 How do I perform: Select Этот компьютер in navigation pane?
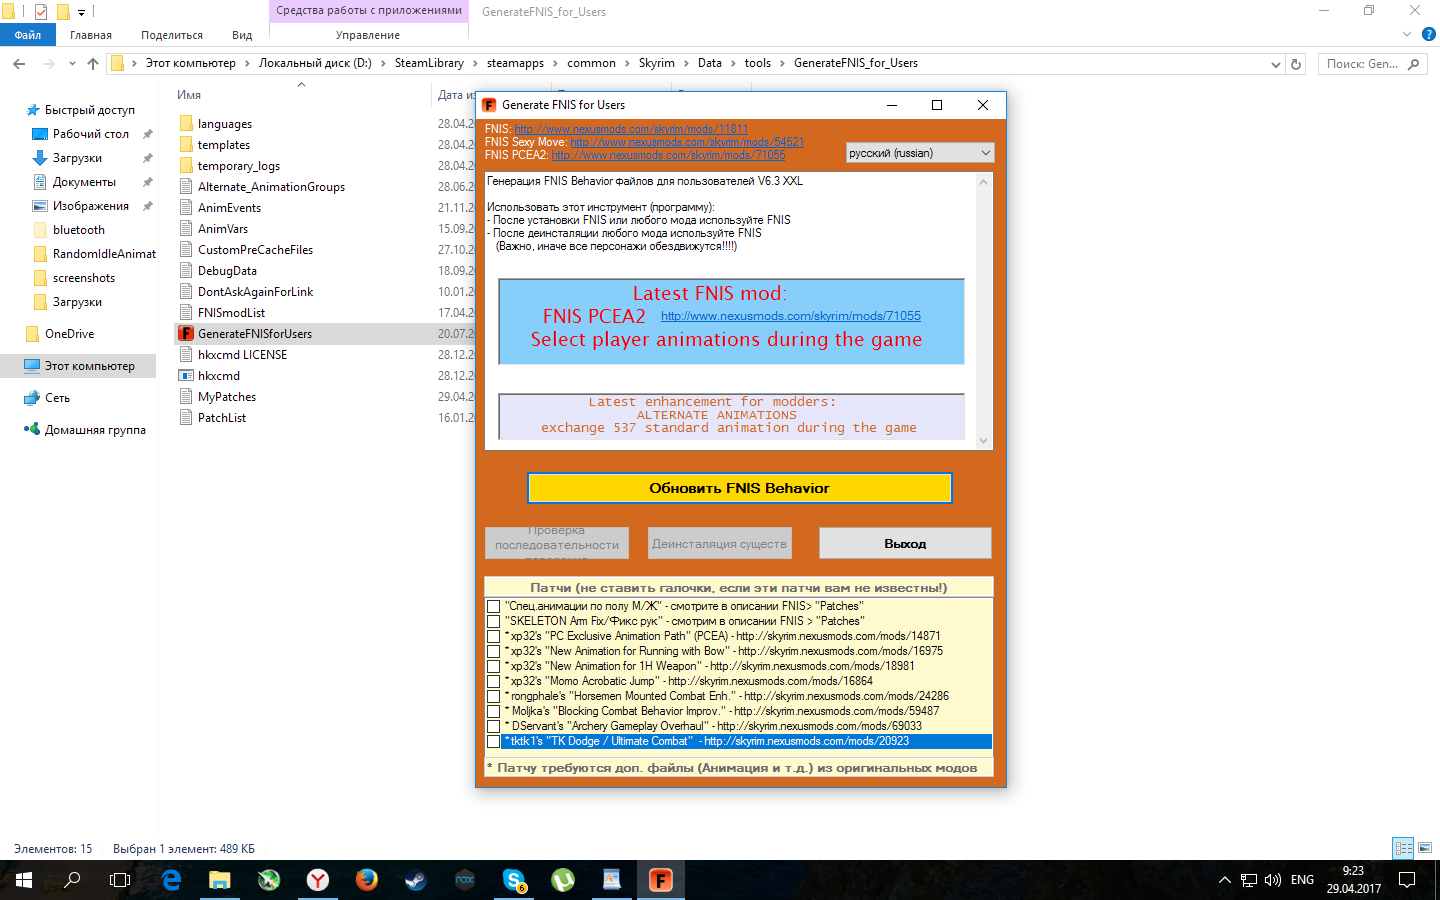[79, 366]
